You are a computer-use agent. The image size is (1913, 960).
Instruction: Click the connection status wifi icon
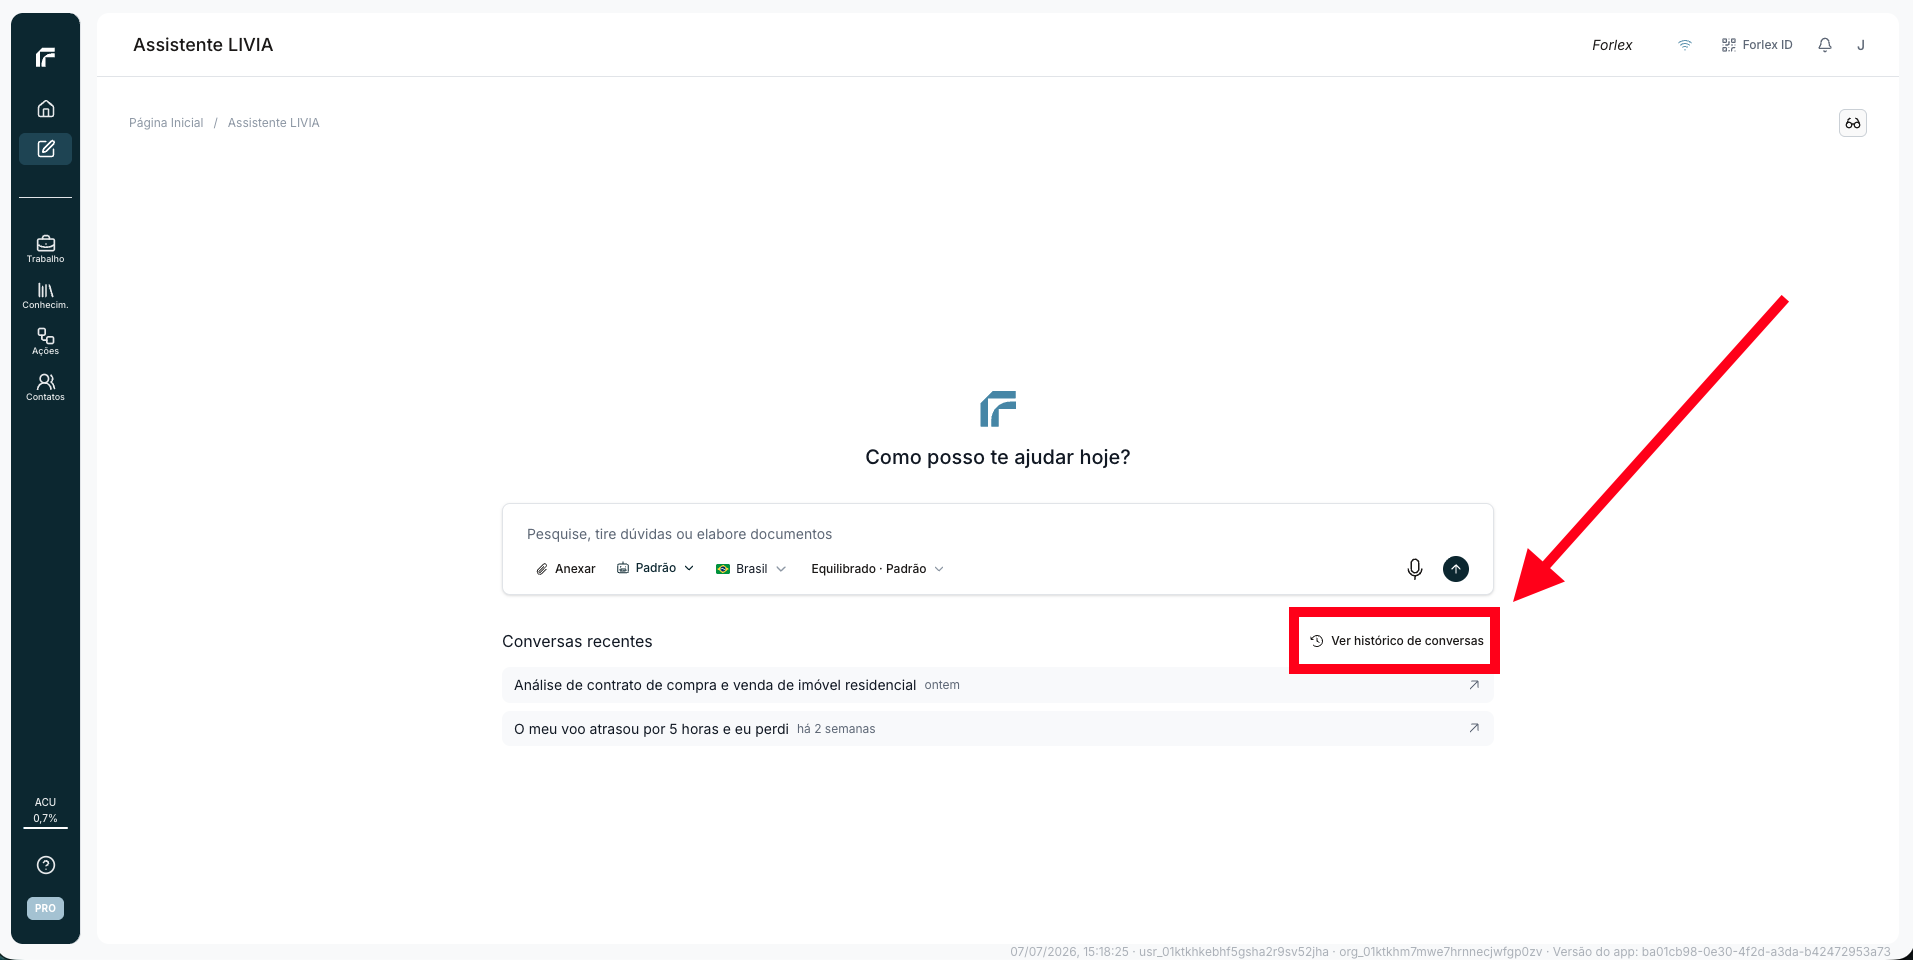(x=1685, y=45)
